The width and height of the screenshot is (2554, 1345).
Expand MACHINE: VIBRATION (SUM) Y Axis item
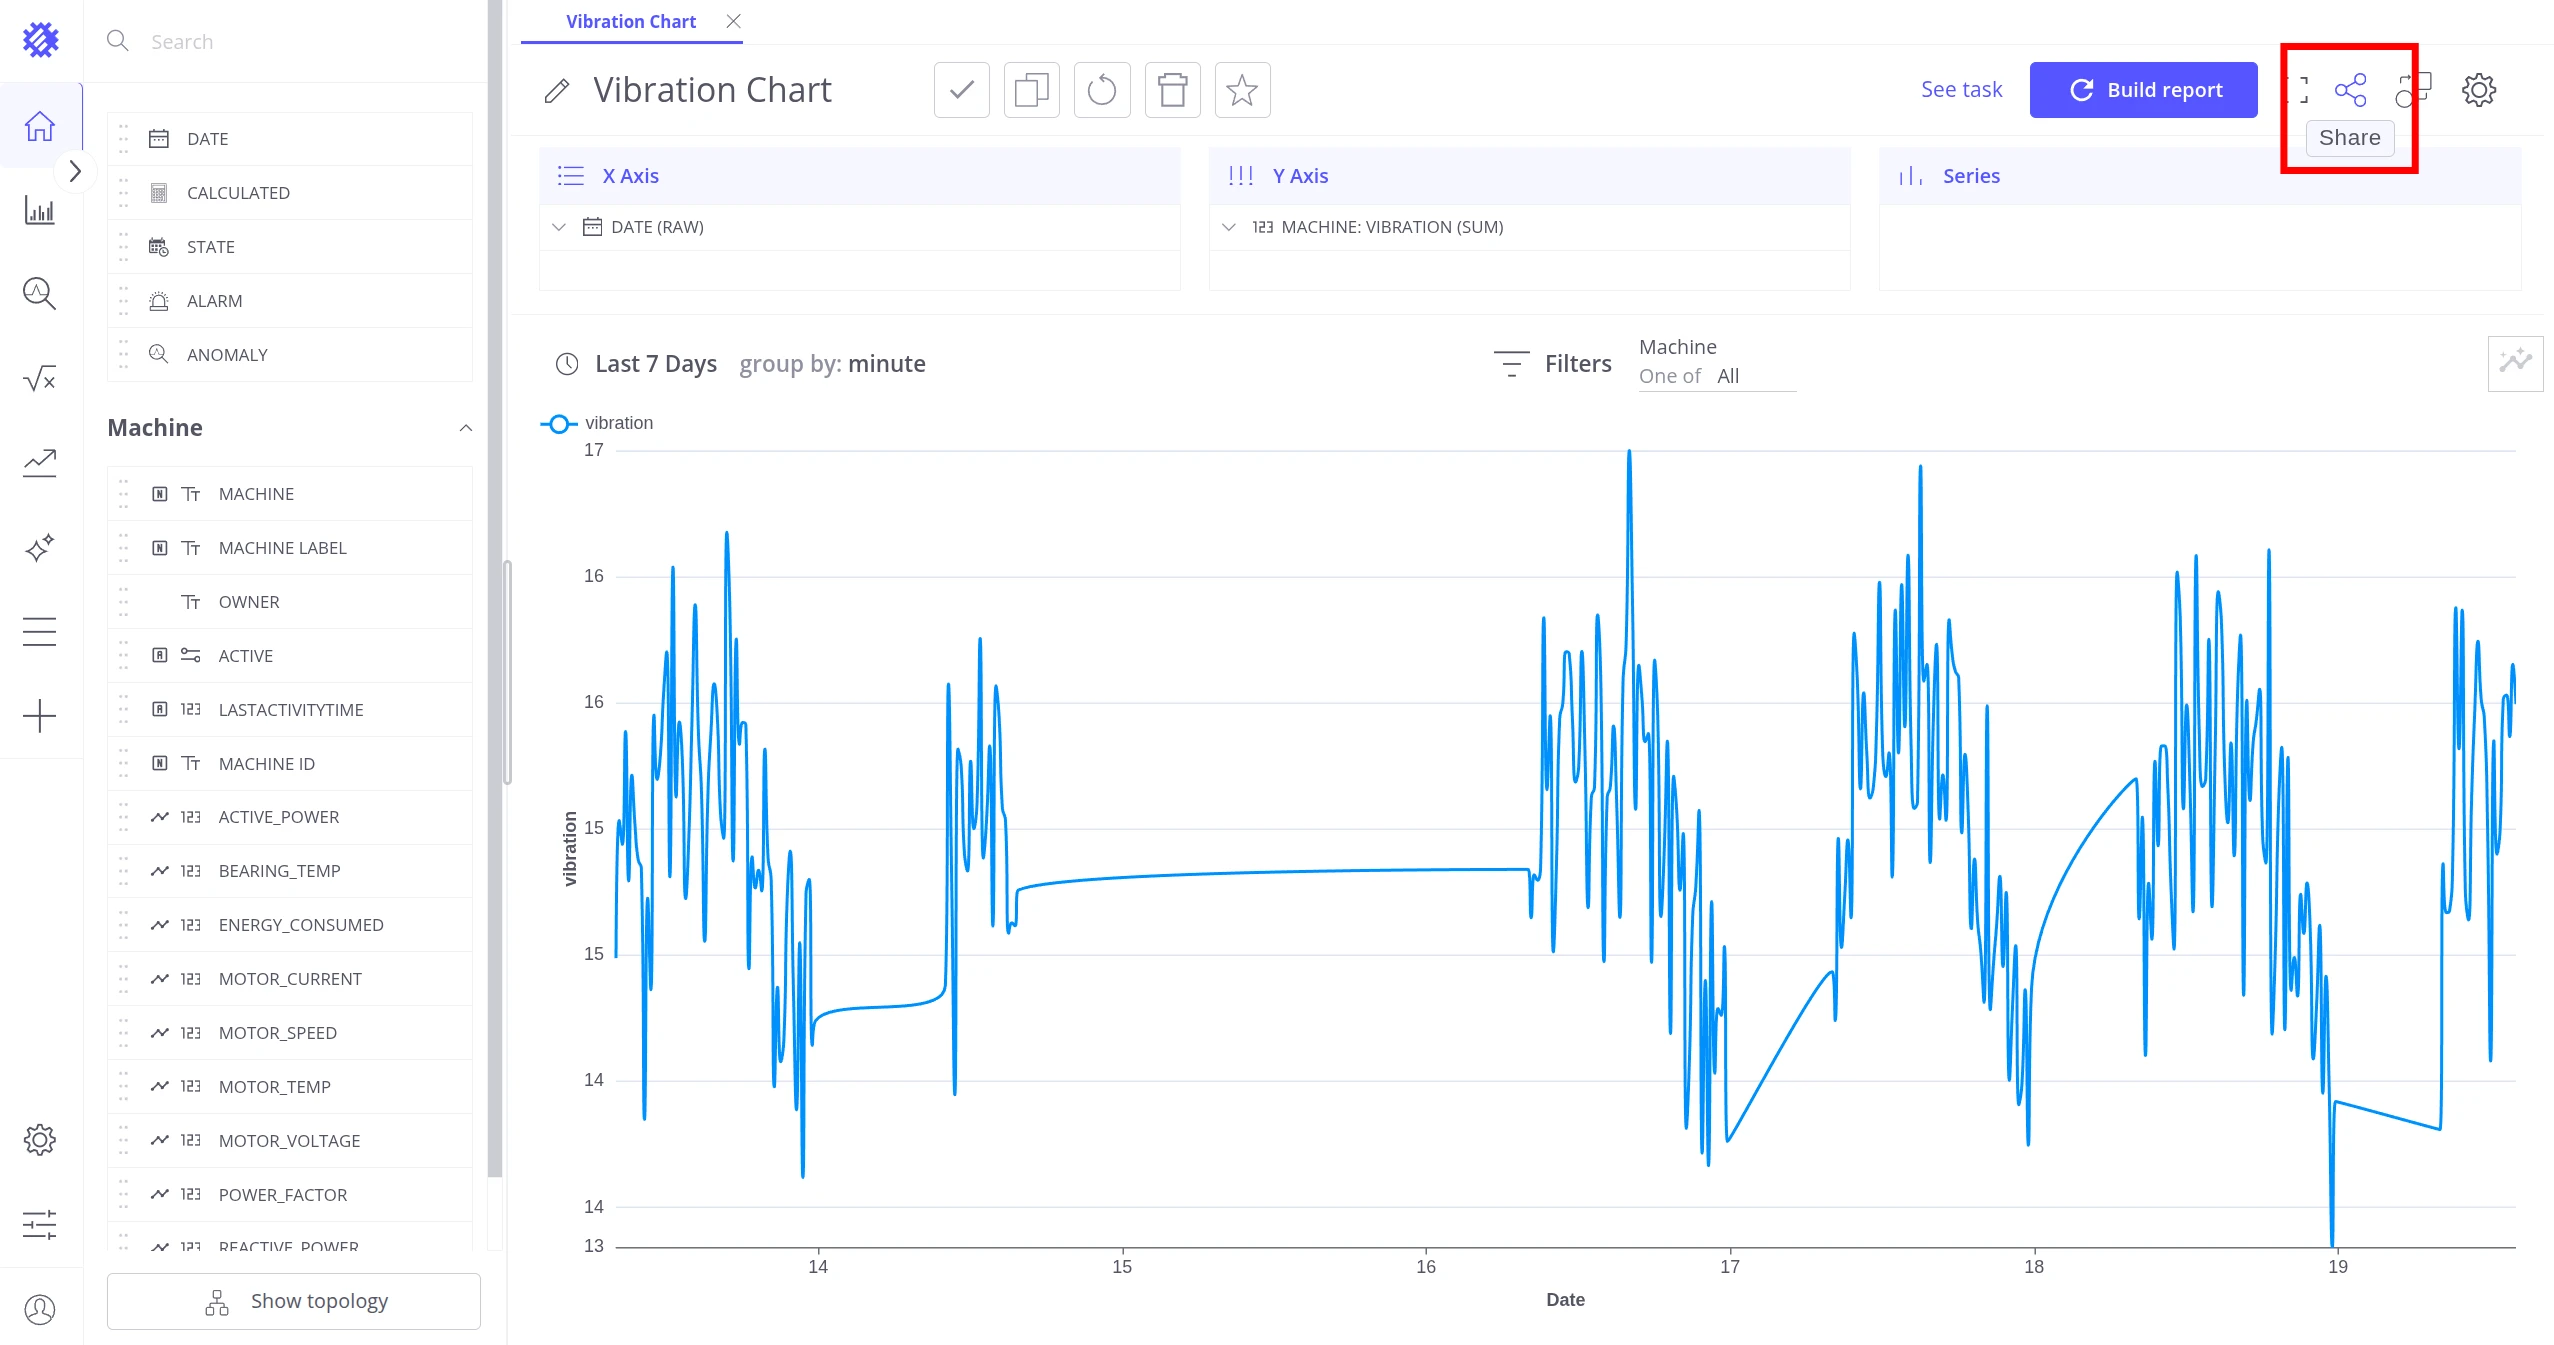(x=1229, y=227)
